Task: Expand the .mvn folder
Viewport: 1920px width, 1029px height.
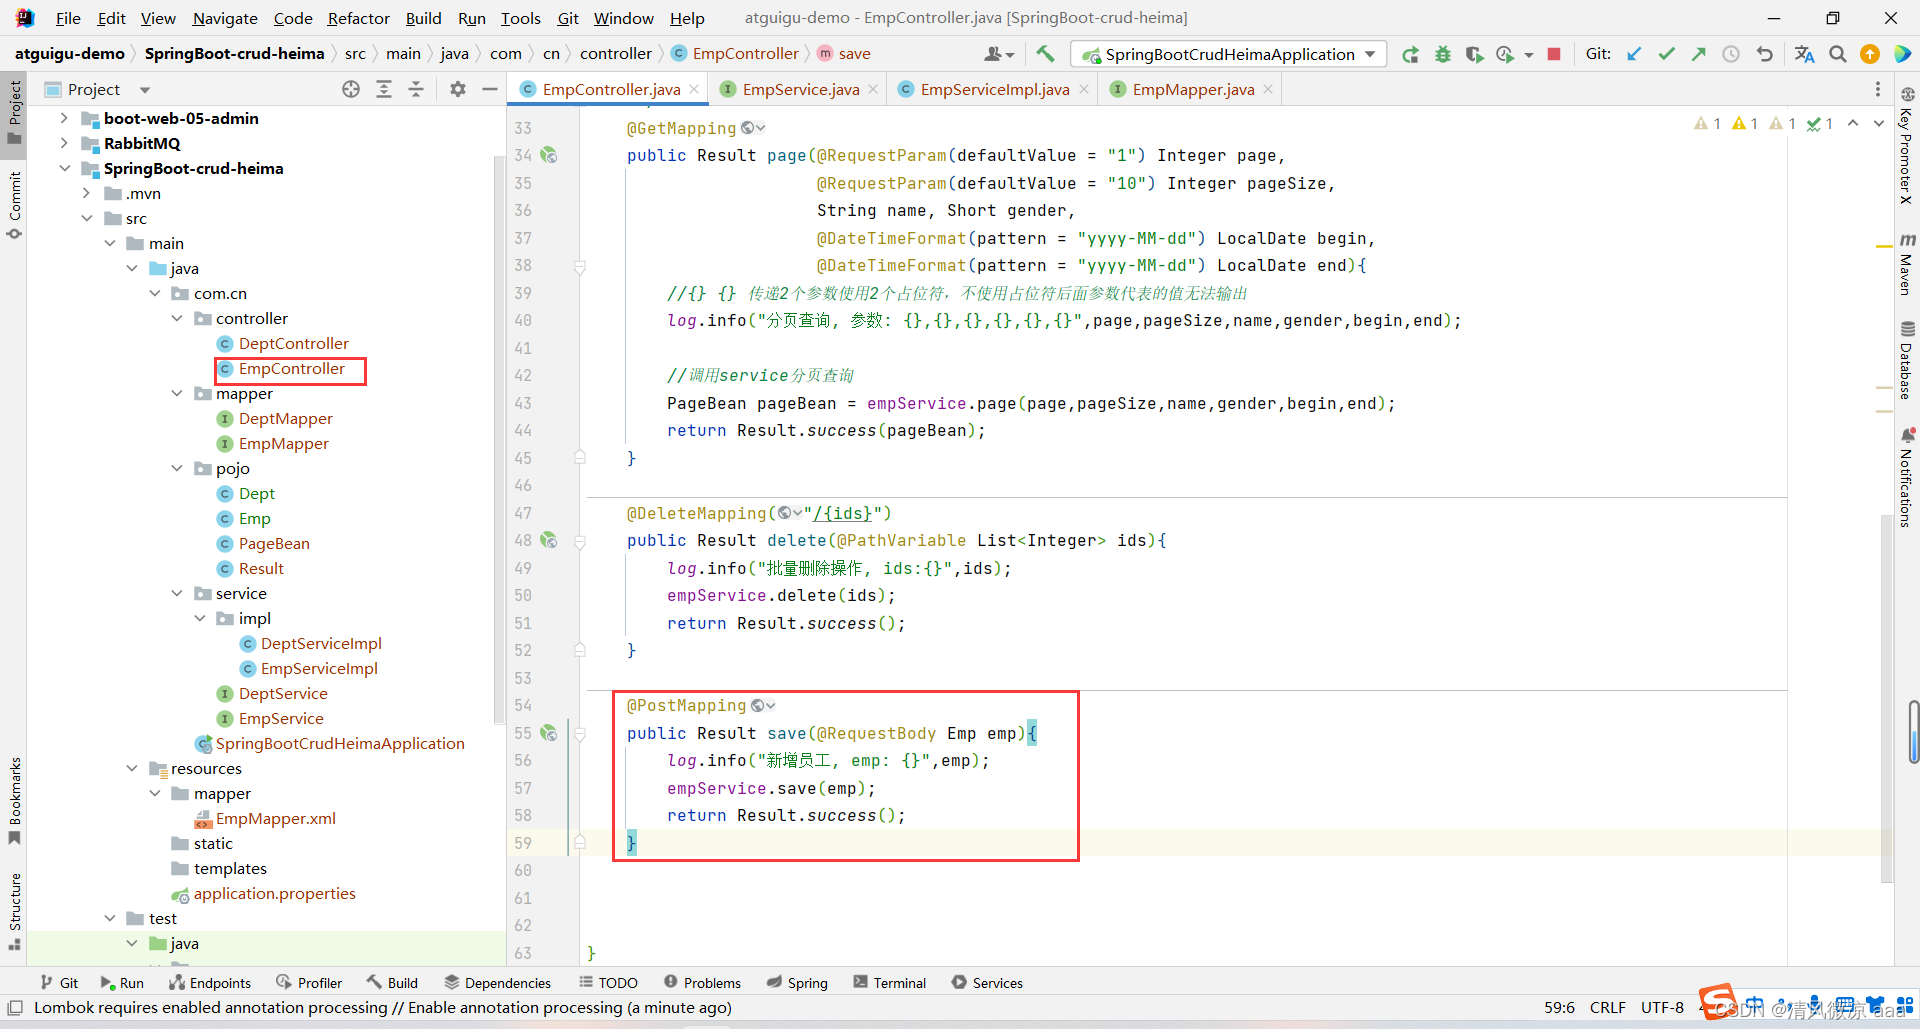Action: (86, 193)
